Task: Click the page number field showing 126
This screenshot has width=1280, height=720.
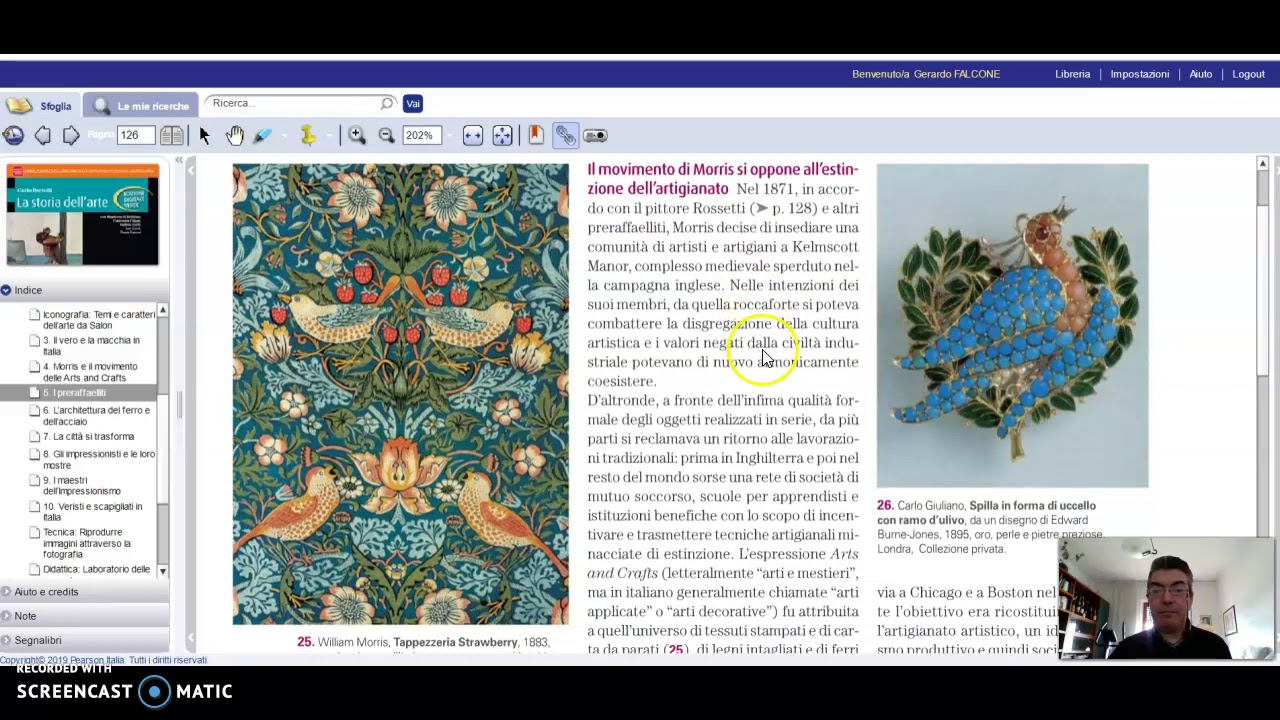Action: [137, 135]
